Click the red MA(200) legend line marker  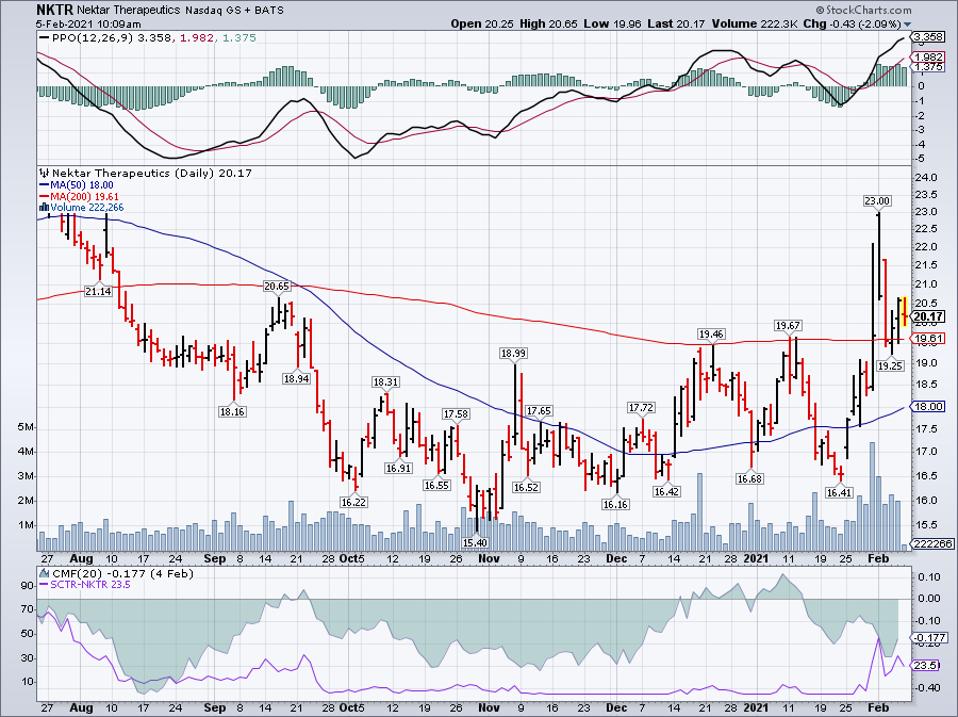coord(43,197)
